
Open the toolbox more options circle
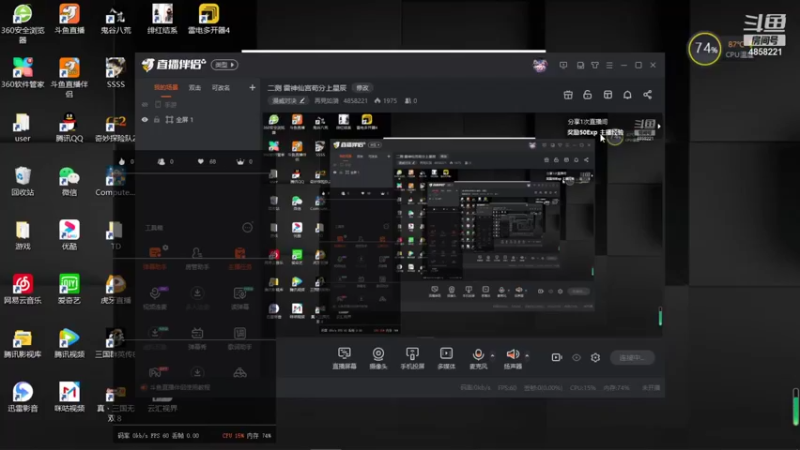(247, 228)
